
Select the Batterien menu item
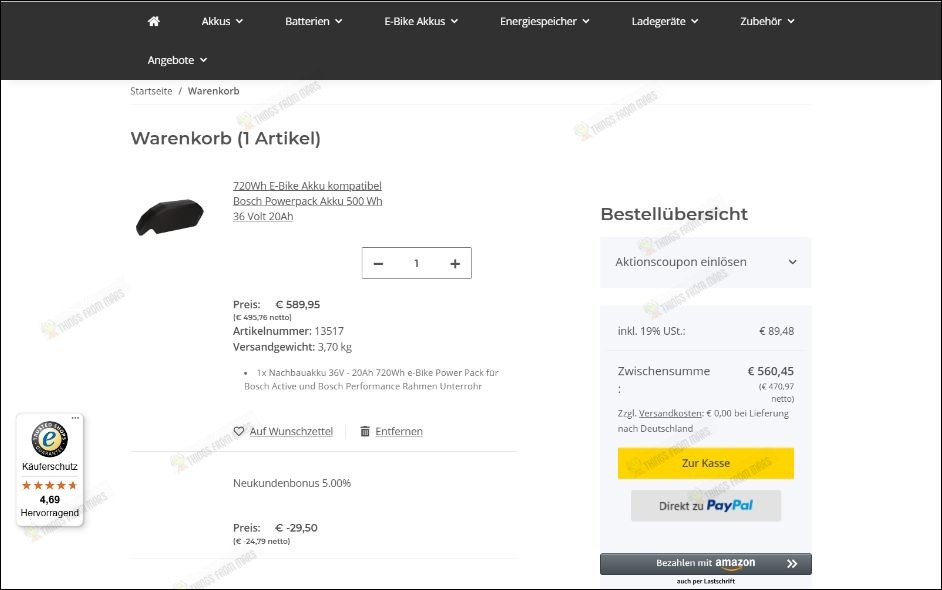pos(306,20)
